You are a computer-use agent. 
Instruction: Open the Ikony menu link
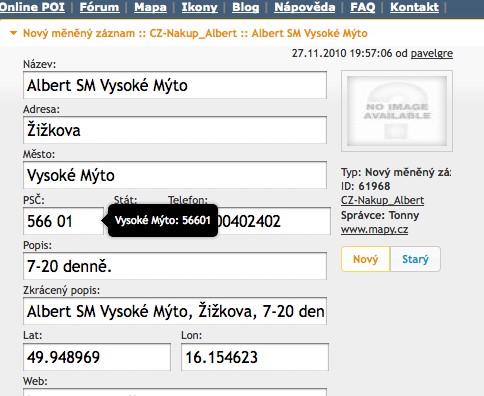199,7
